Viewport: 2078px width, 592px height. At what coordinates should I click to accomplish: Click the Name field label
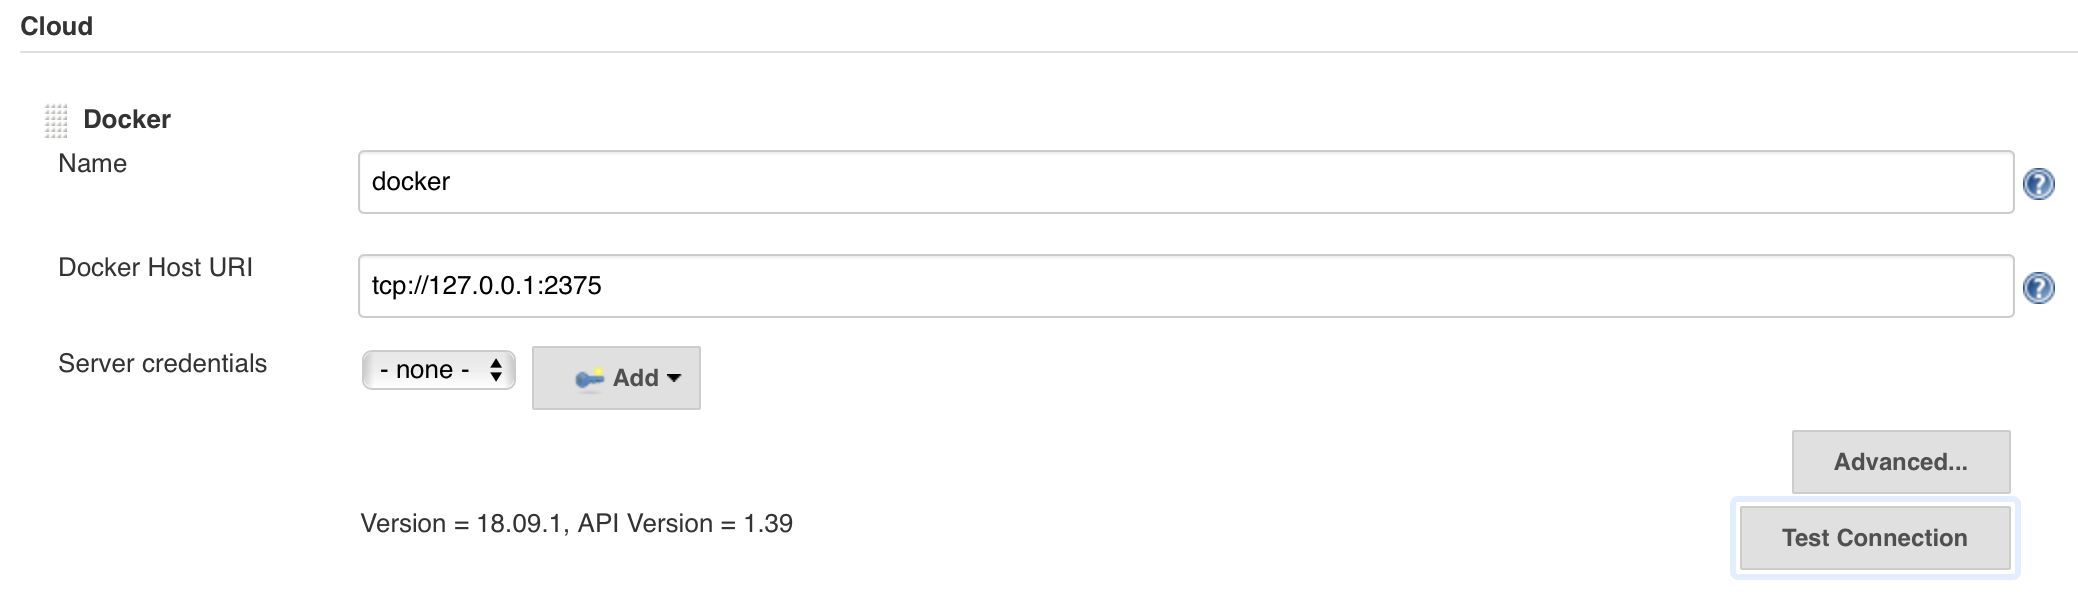click(x=92, y=164)
